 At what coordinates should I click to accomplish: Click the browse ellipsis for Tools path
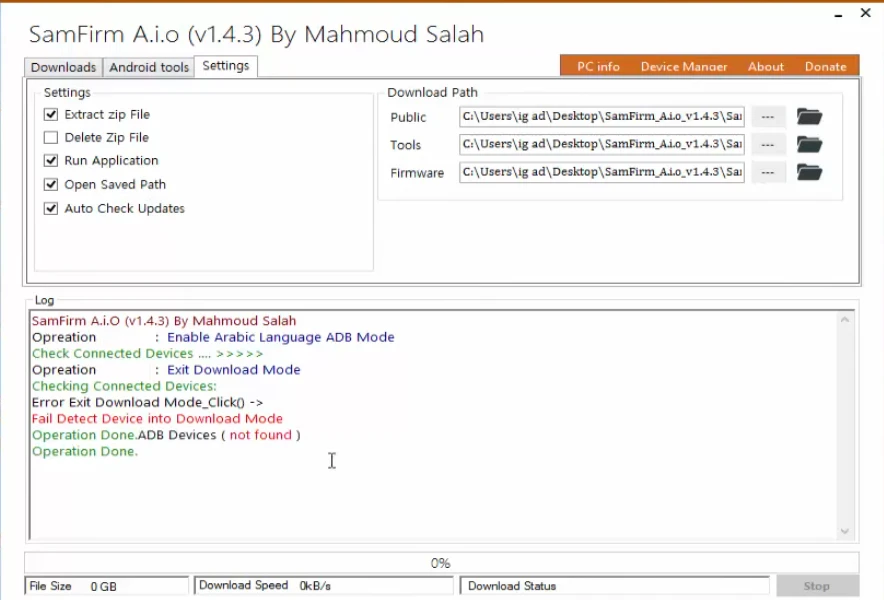tap(768, 144)
